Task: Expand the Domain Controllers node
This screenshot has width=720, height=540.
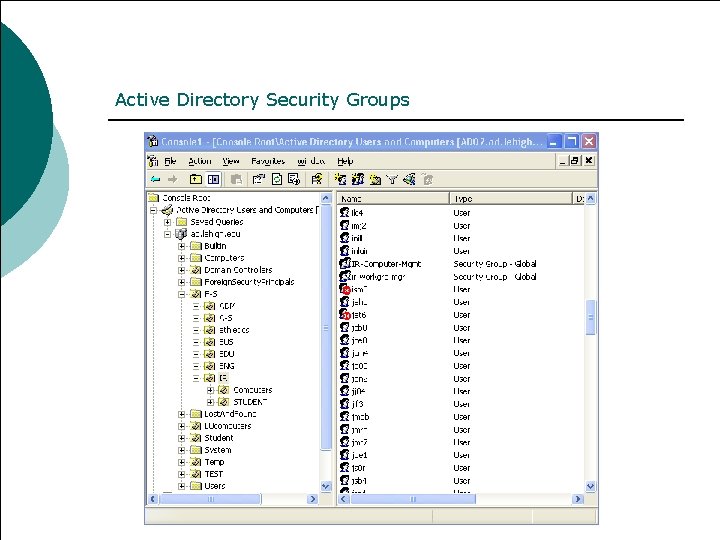Action: (x=182, y=270)
